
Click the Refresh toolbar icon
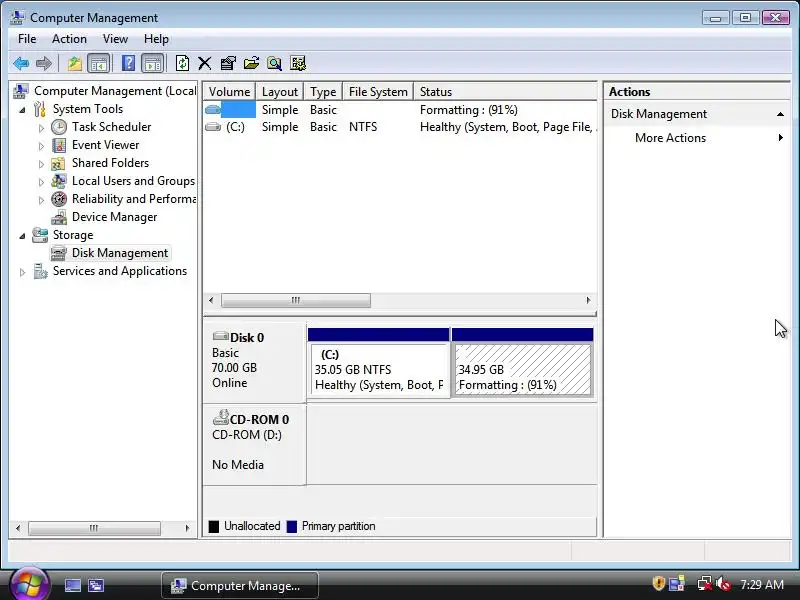(x=182, y=63)
